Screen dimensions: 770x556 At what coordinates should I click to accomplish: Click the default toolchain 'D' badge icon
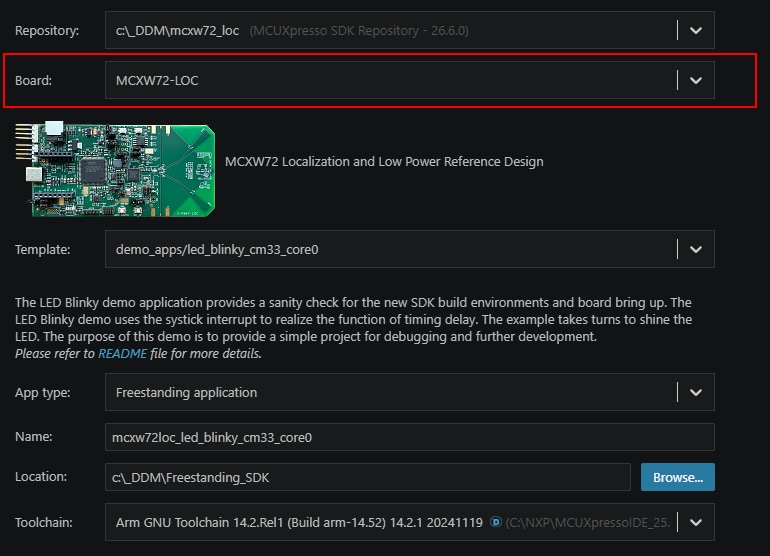point(495,522)
